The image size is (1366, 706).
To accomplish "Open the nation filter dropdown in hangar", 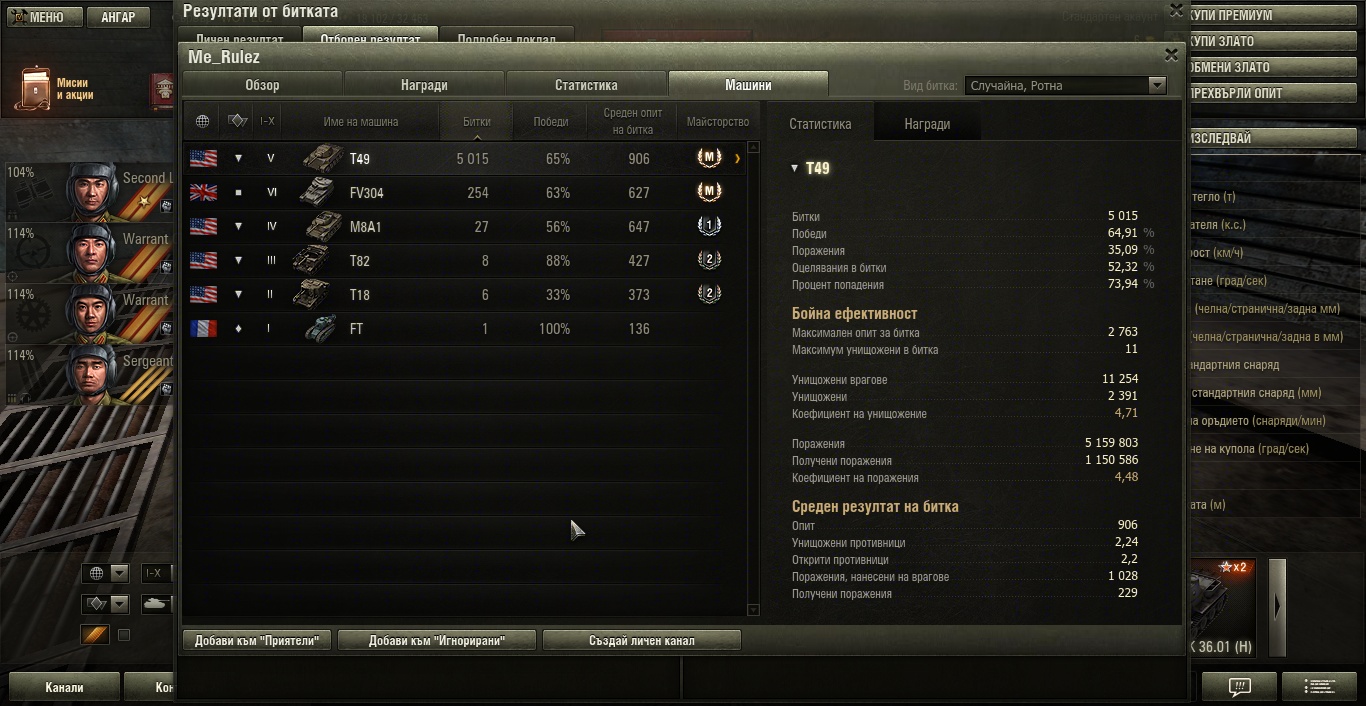I will point(106,573).
